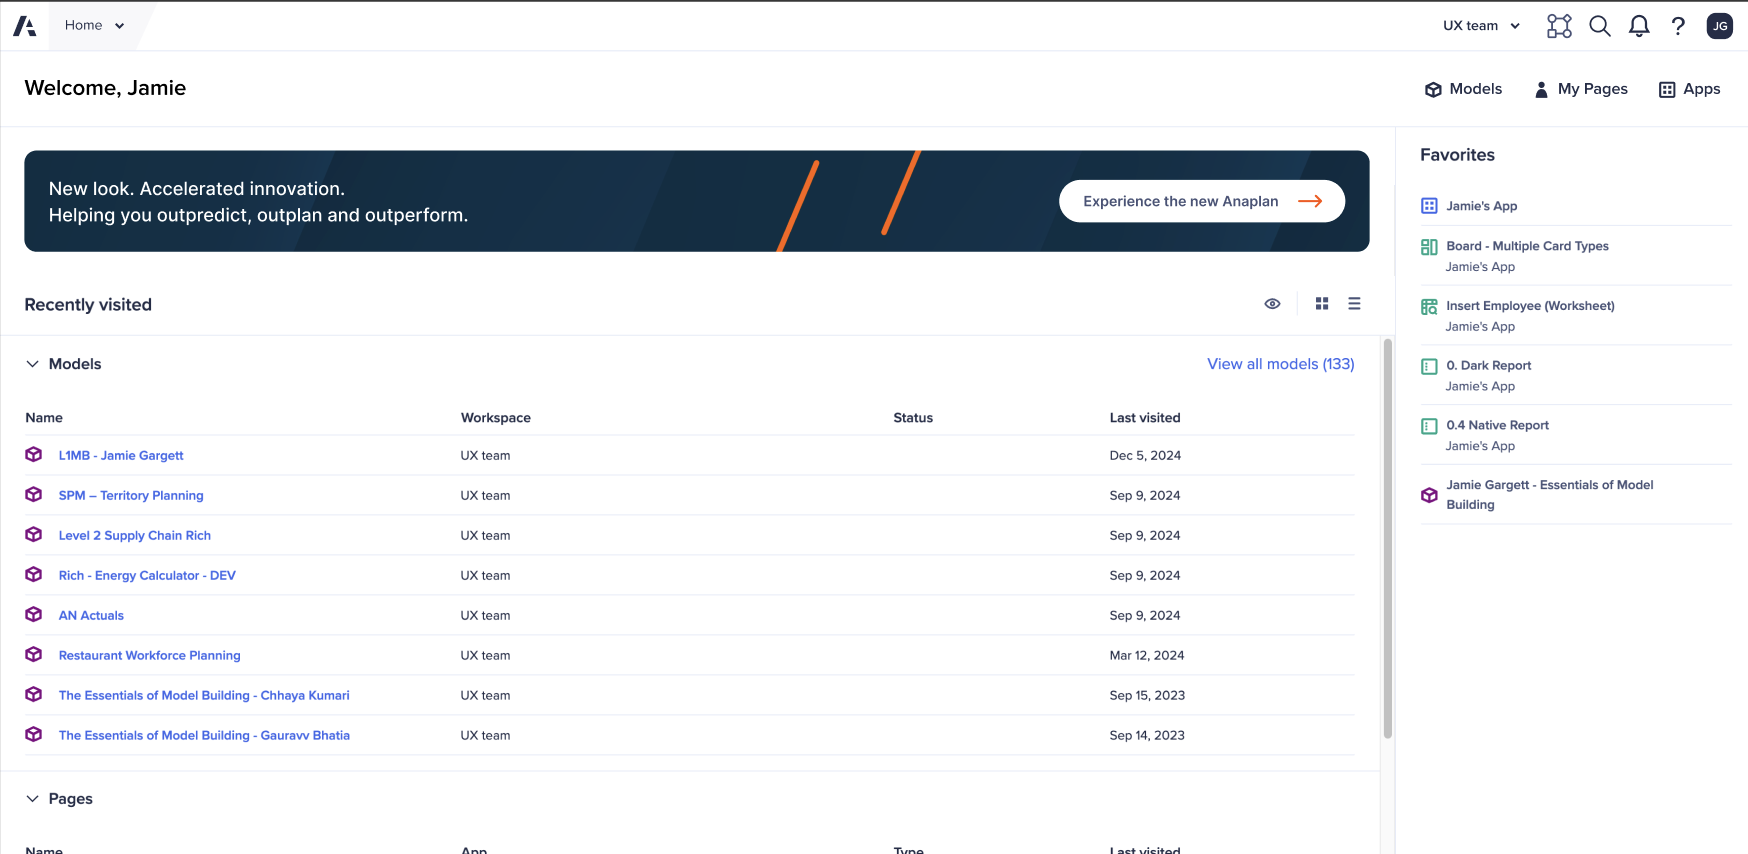Click the Essentials of Model Building favorite icon

1429,495
